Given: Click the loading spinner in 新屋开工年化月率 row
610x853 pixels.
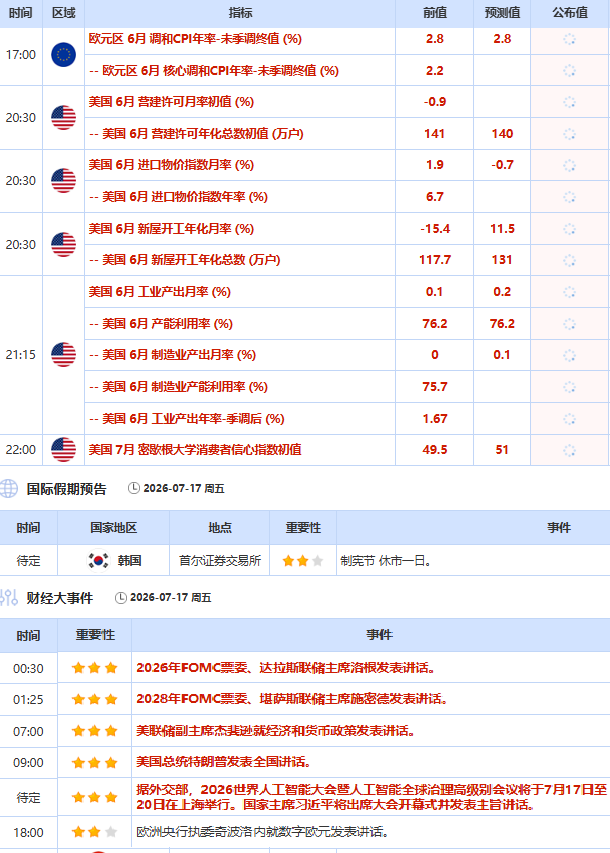Looking at the screenshot, I should (569, 229).
